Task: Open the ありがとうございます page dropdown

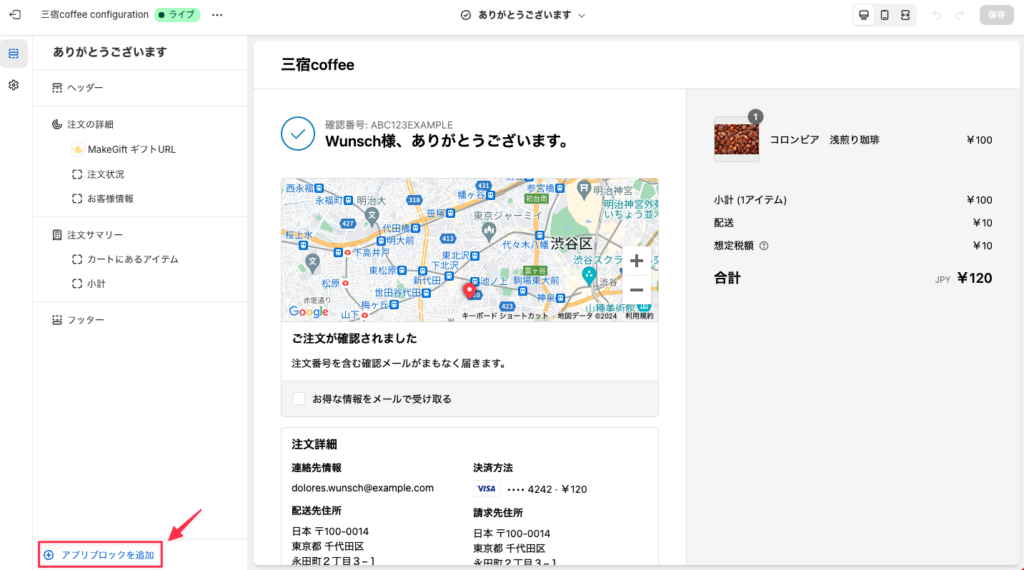Action: pos(524,15)
